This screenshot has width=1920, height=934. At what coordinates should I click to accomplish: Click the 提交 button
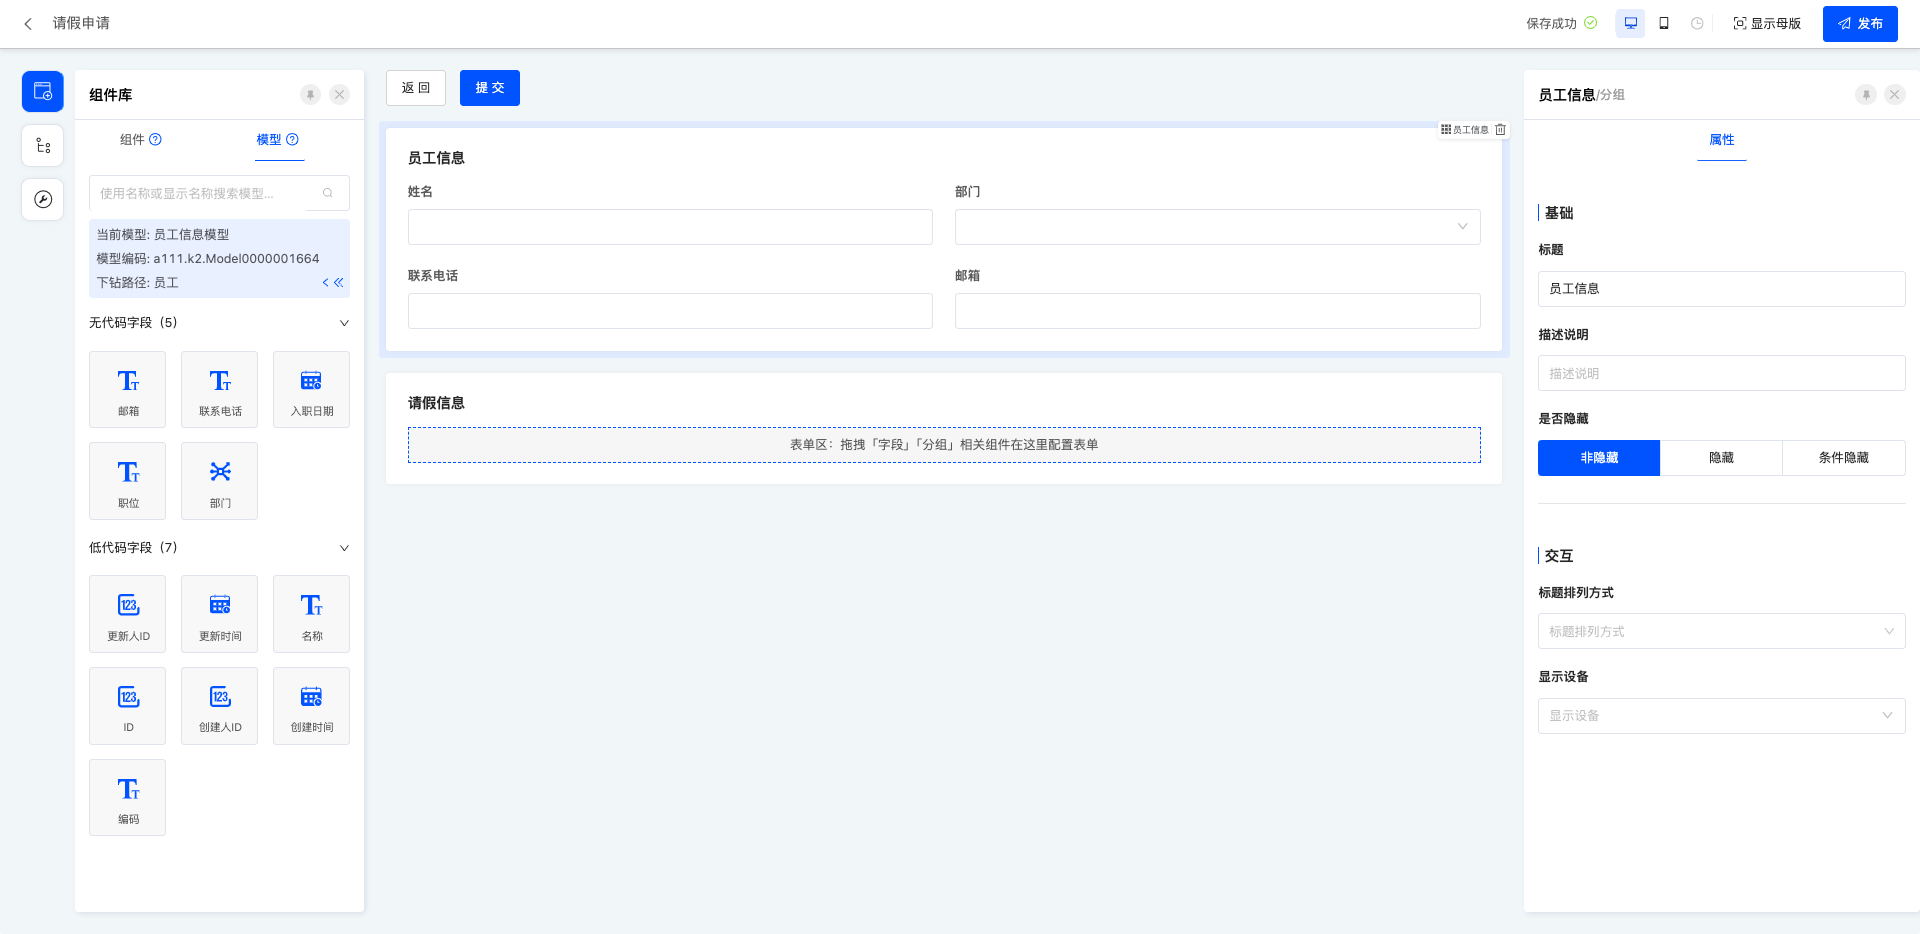point(489,88)
